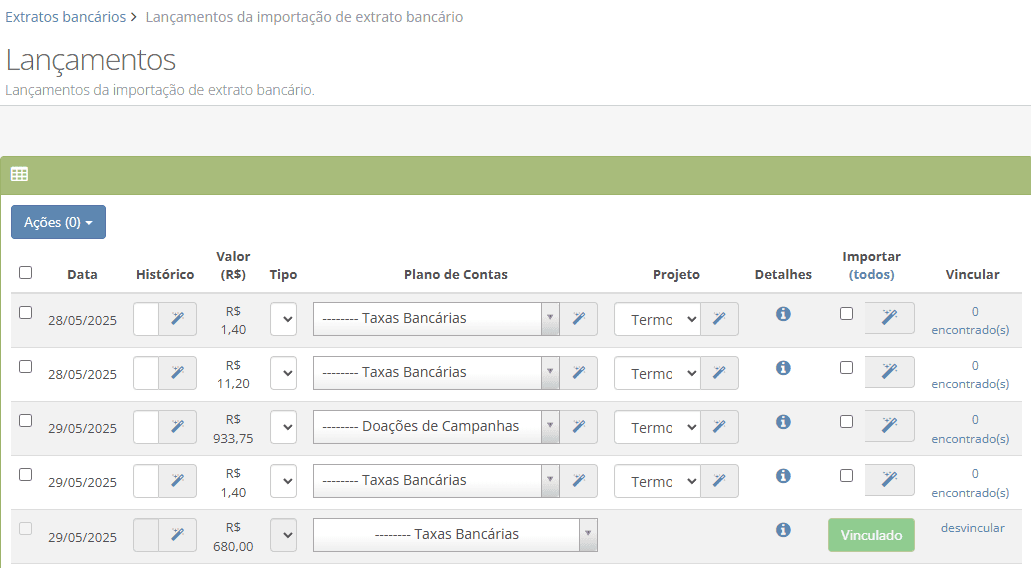Image resolution: width=1031 pixels, height=568 pixels.
Task: Click the table grid icon in green header
Action: coord(19,174)
